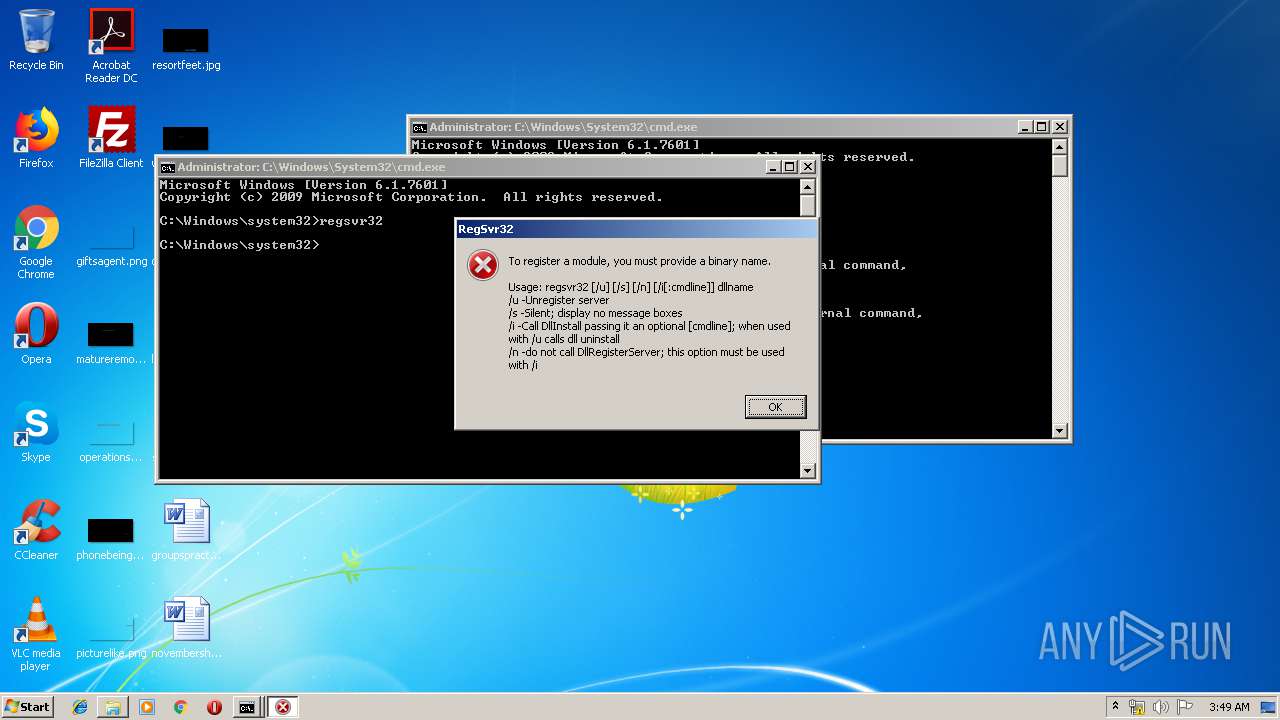Viewport: 1280px width, 720px height.
Task: Click the front cmd.exe title bar
Action: 487,167
